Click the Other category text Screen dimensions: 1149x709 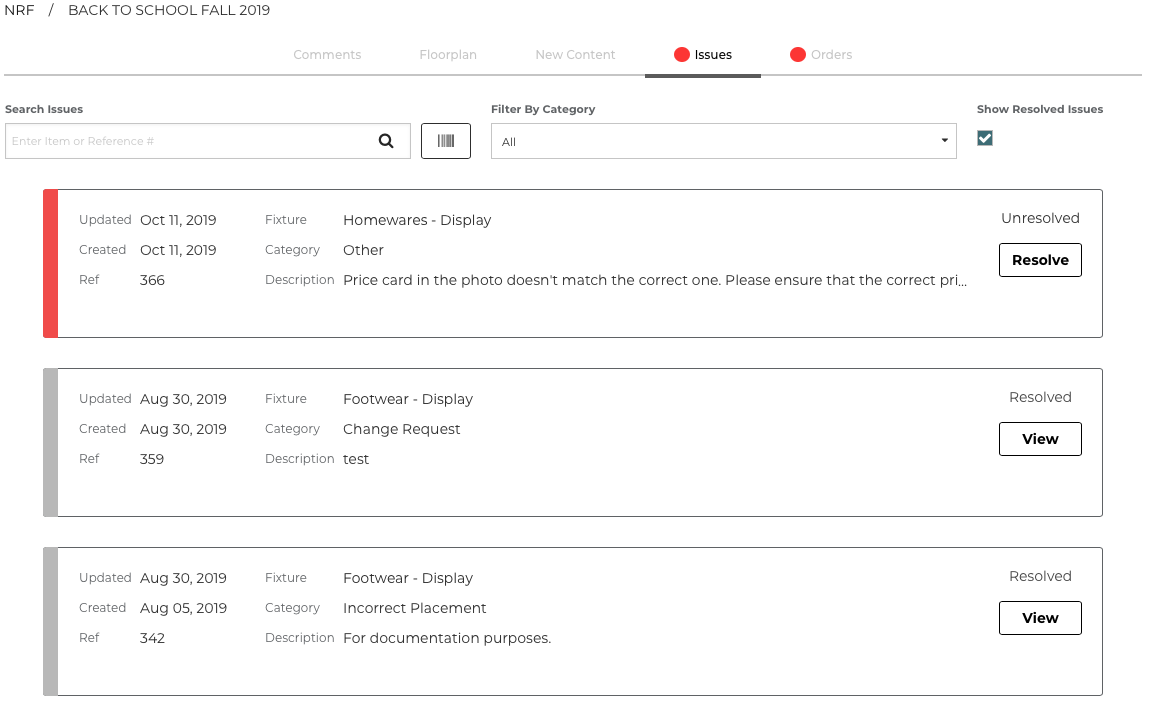(x=363, y=250)
